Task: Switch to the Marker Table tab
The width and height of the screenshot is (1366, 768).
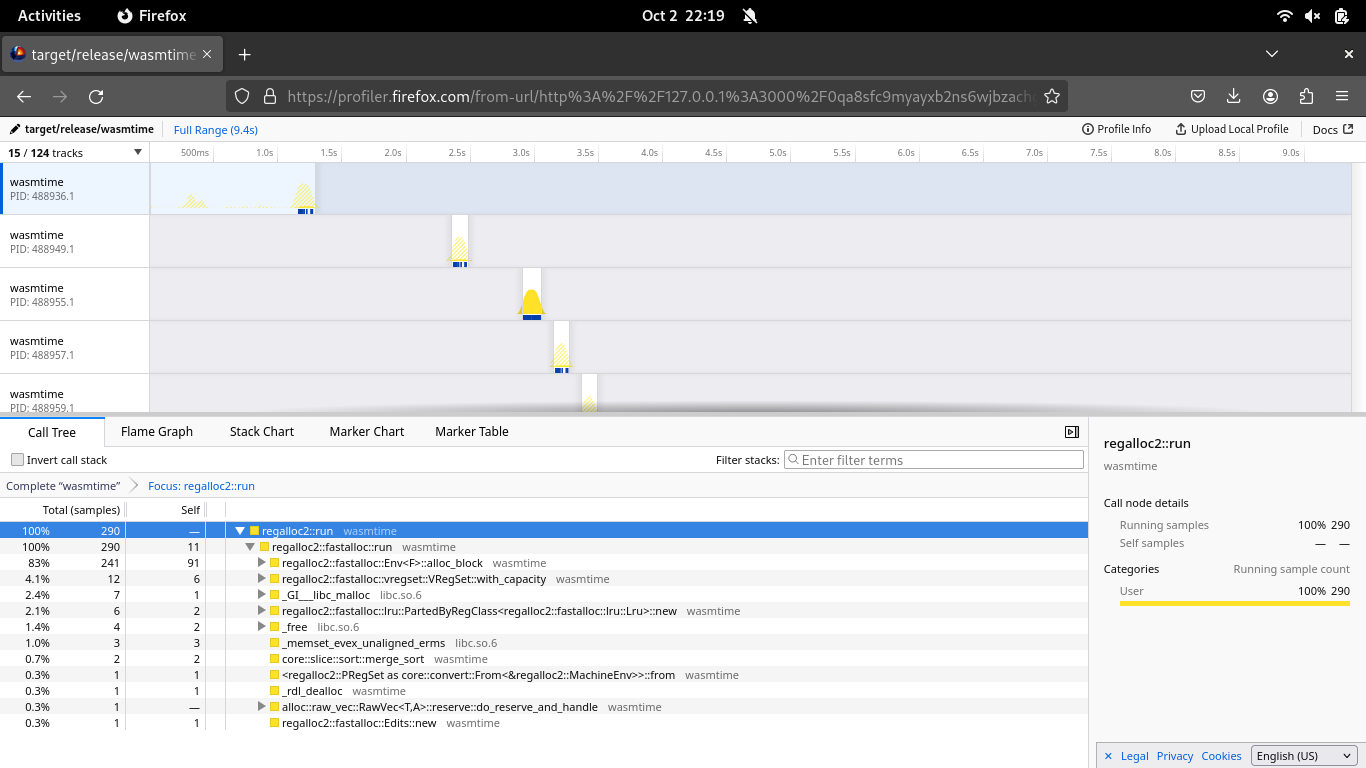Action: pyautogui.click(x=472, y=432)
